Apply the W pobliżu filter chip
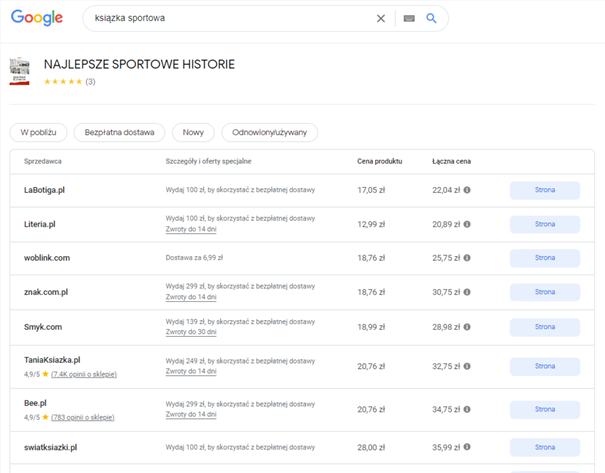This screenshot has width=605, height=473. (x=38, y=132)
